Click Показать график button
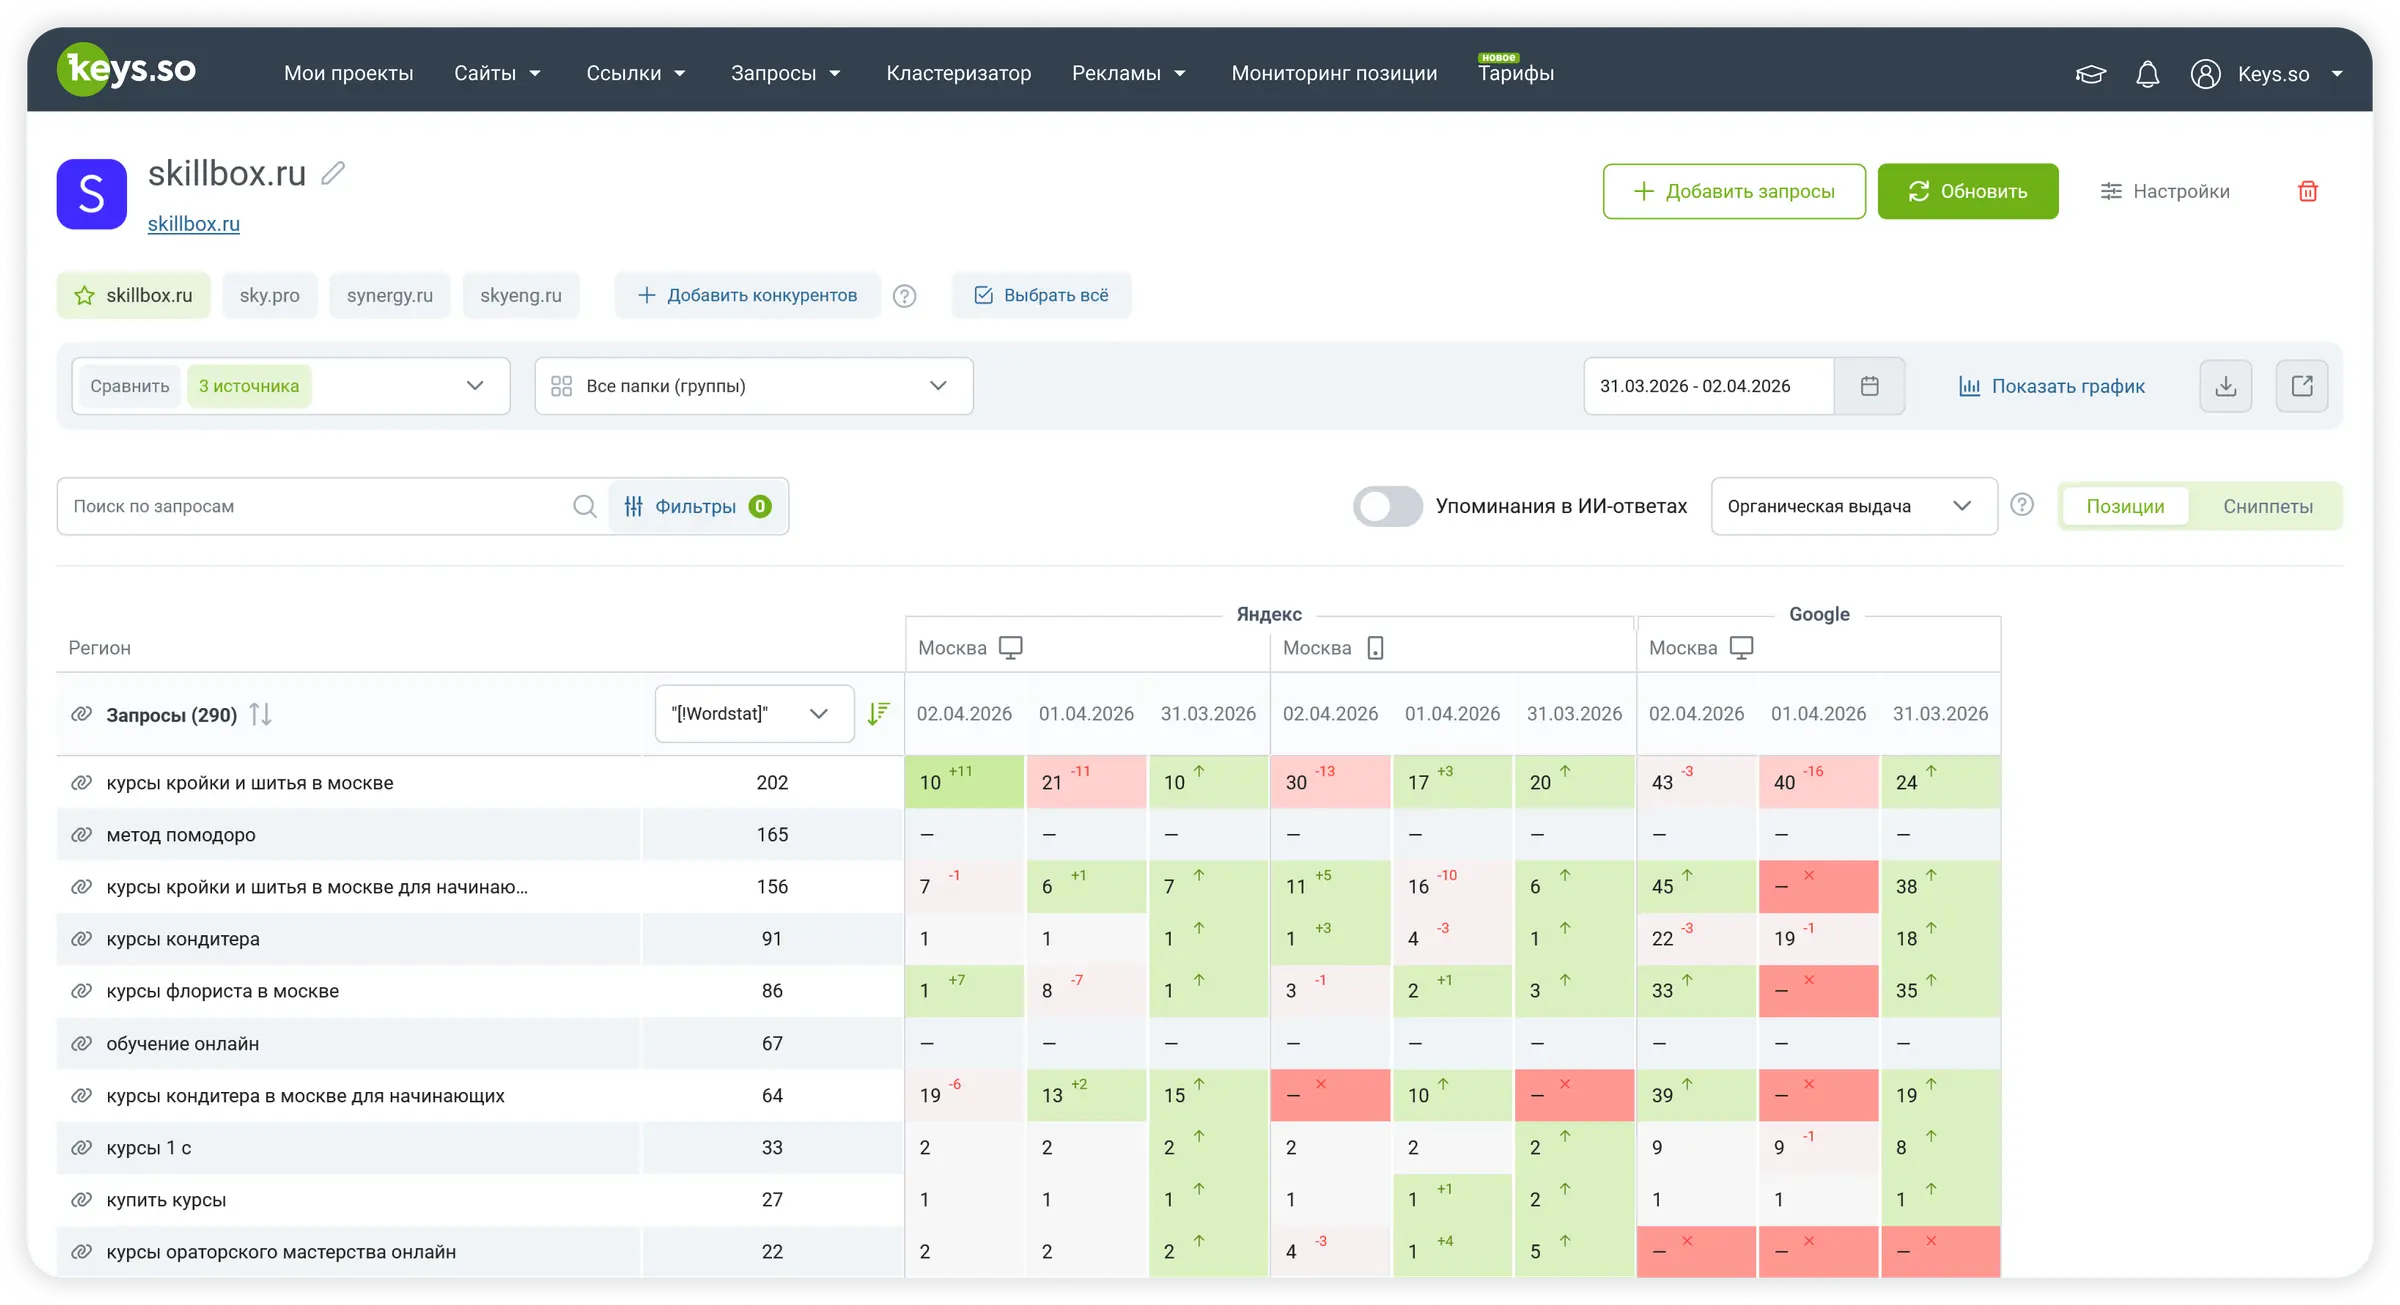The width and height of the screenshot is (2400, 1305). click(x=2051, y=386)
